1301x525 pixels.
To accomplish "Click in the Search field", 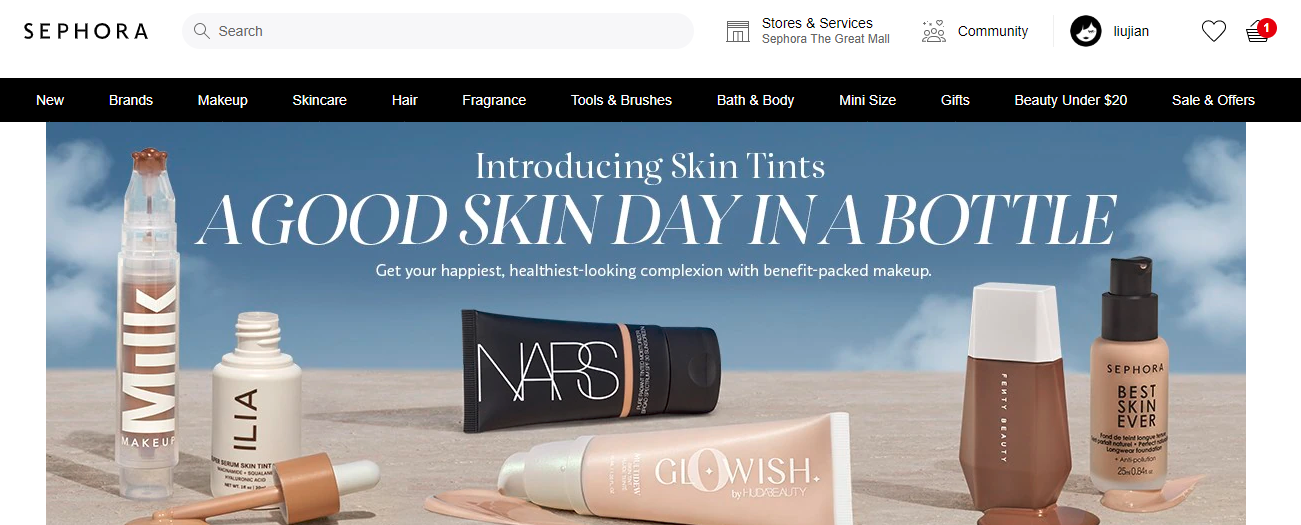I will 438,31.
